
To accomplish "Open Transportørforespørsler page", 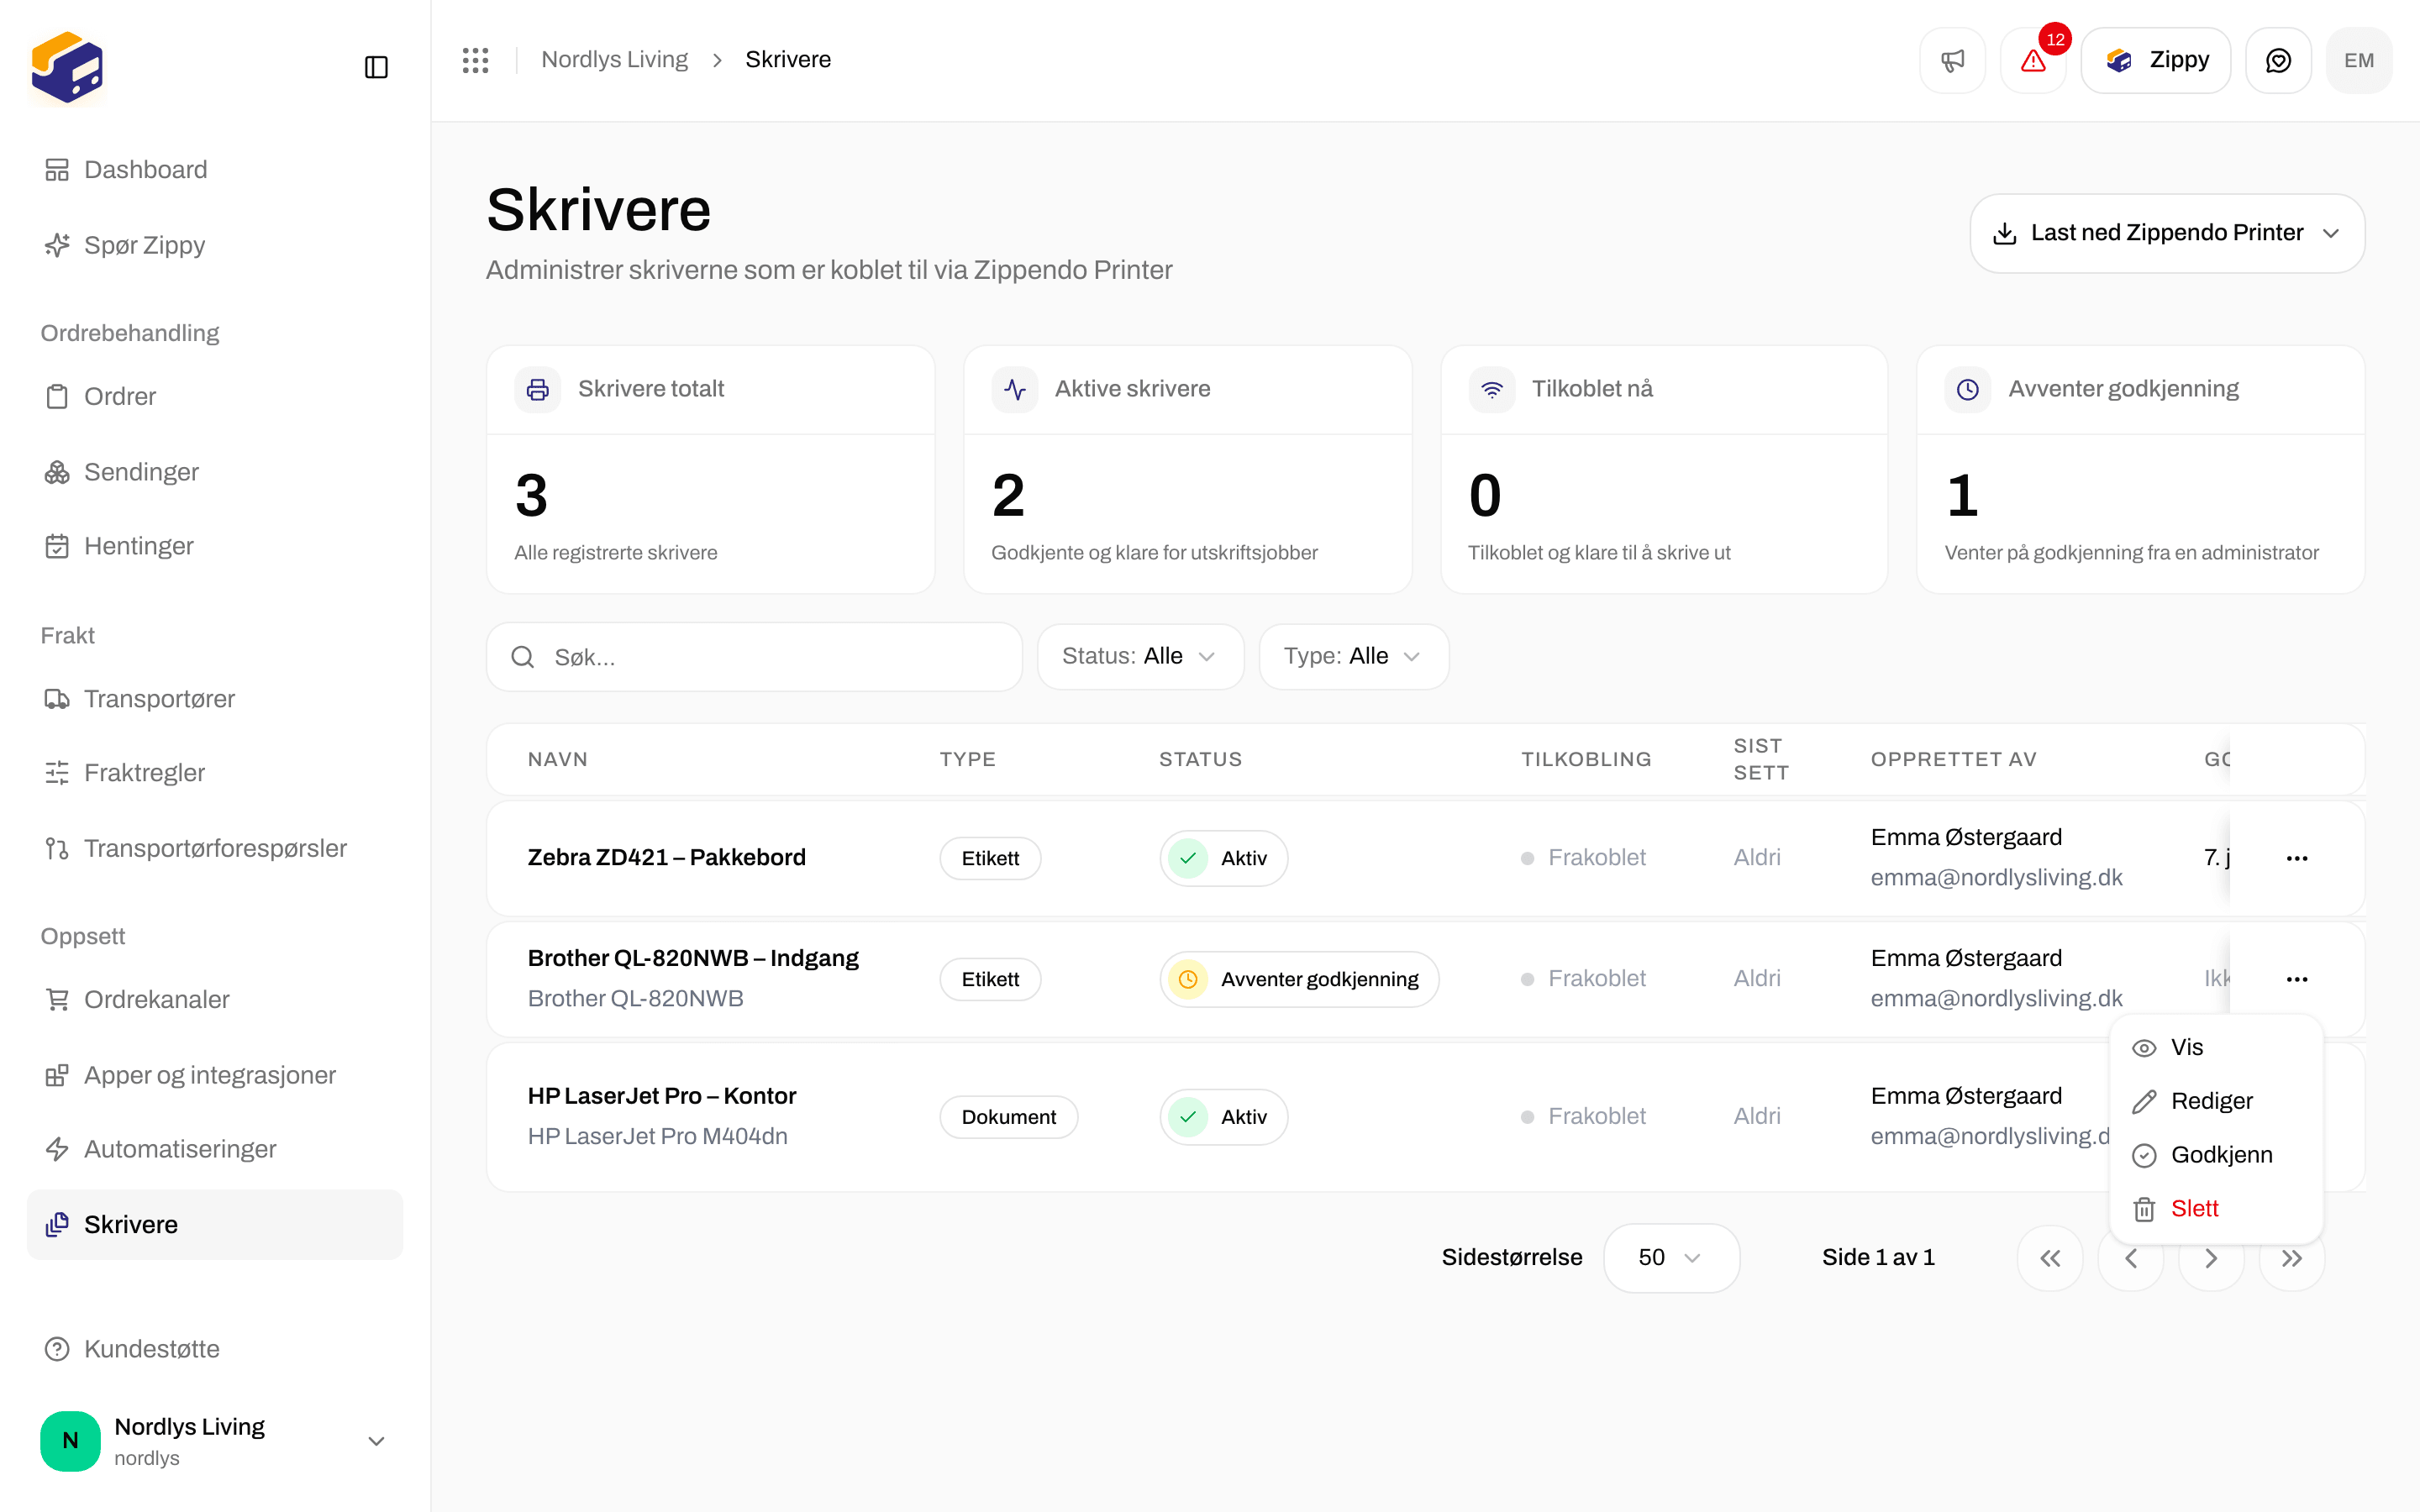I will [215, 848].
